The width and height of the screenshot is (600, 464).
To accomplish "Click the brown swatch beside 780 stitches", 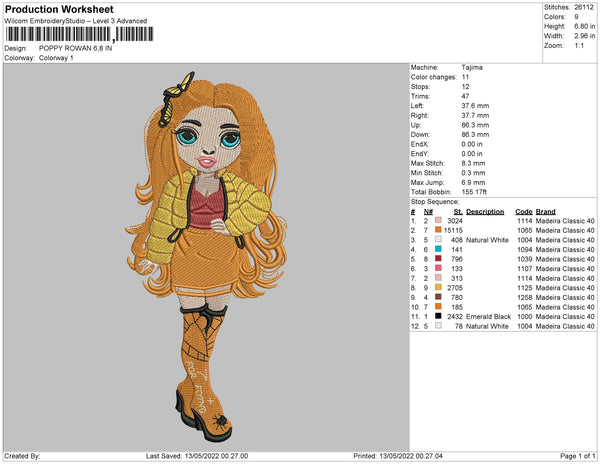I will tap(438, 297).
